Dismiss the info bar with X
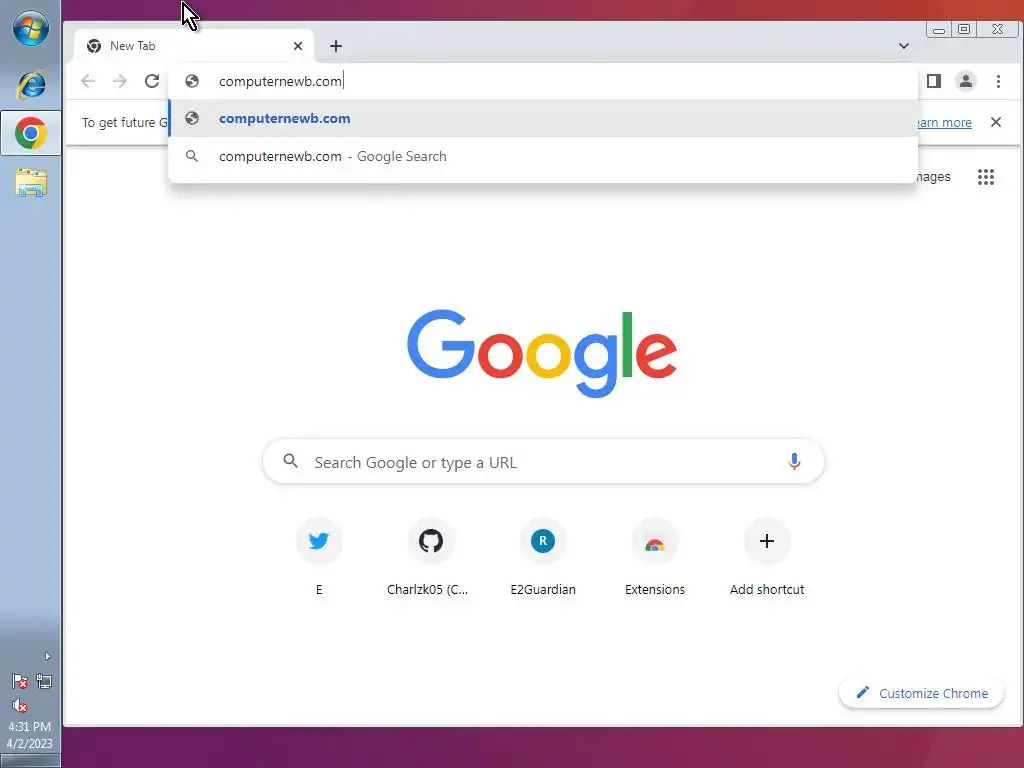 coord(996,122)
